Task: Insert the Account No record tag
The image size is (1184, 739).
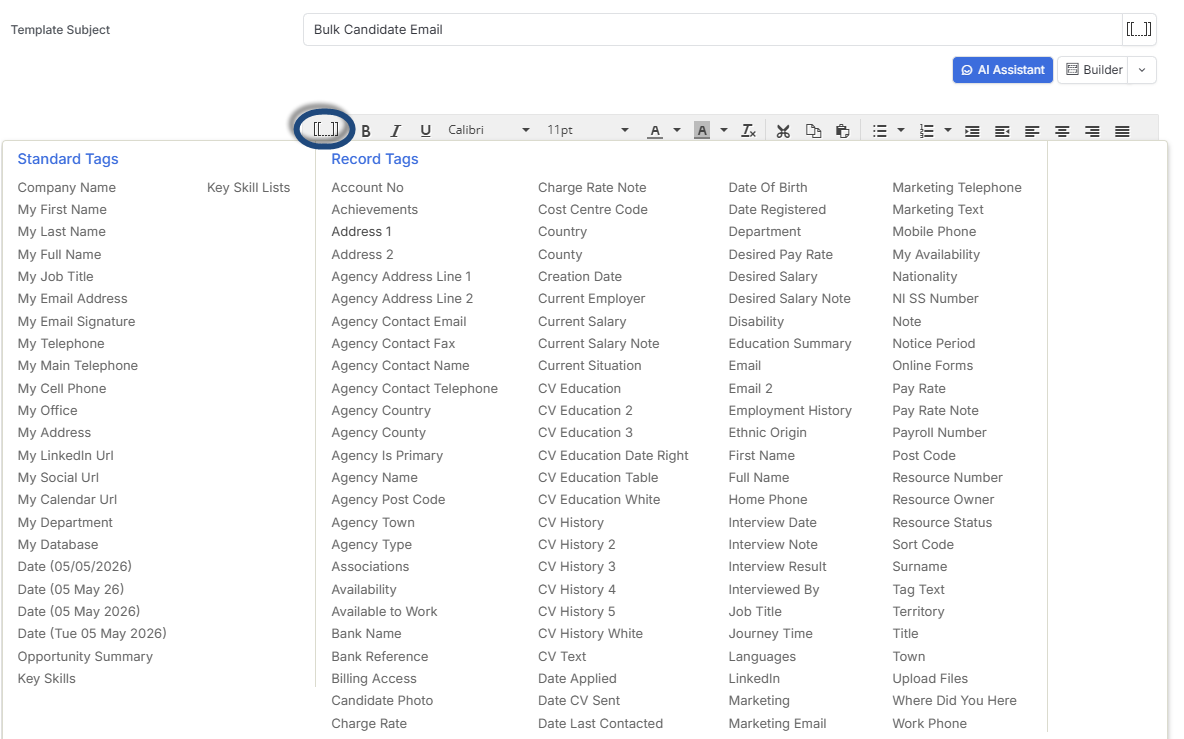Action: click(367, 187)
